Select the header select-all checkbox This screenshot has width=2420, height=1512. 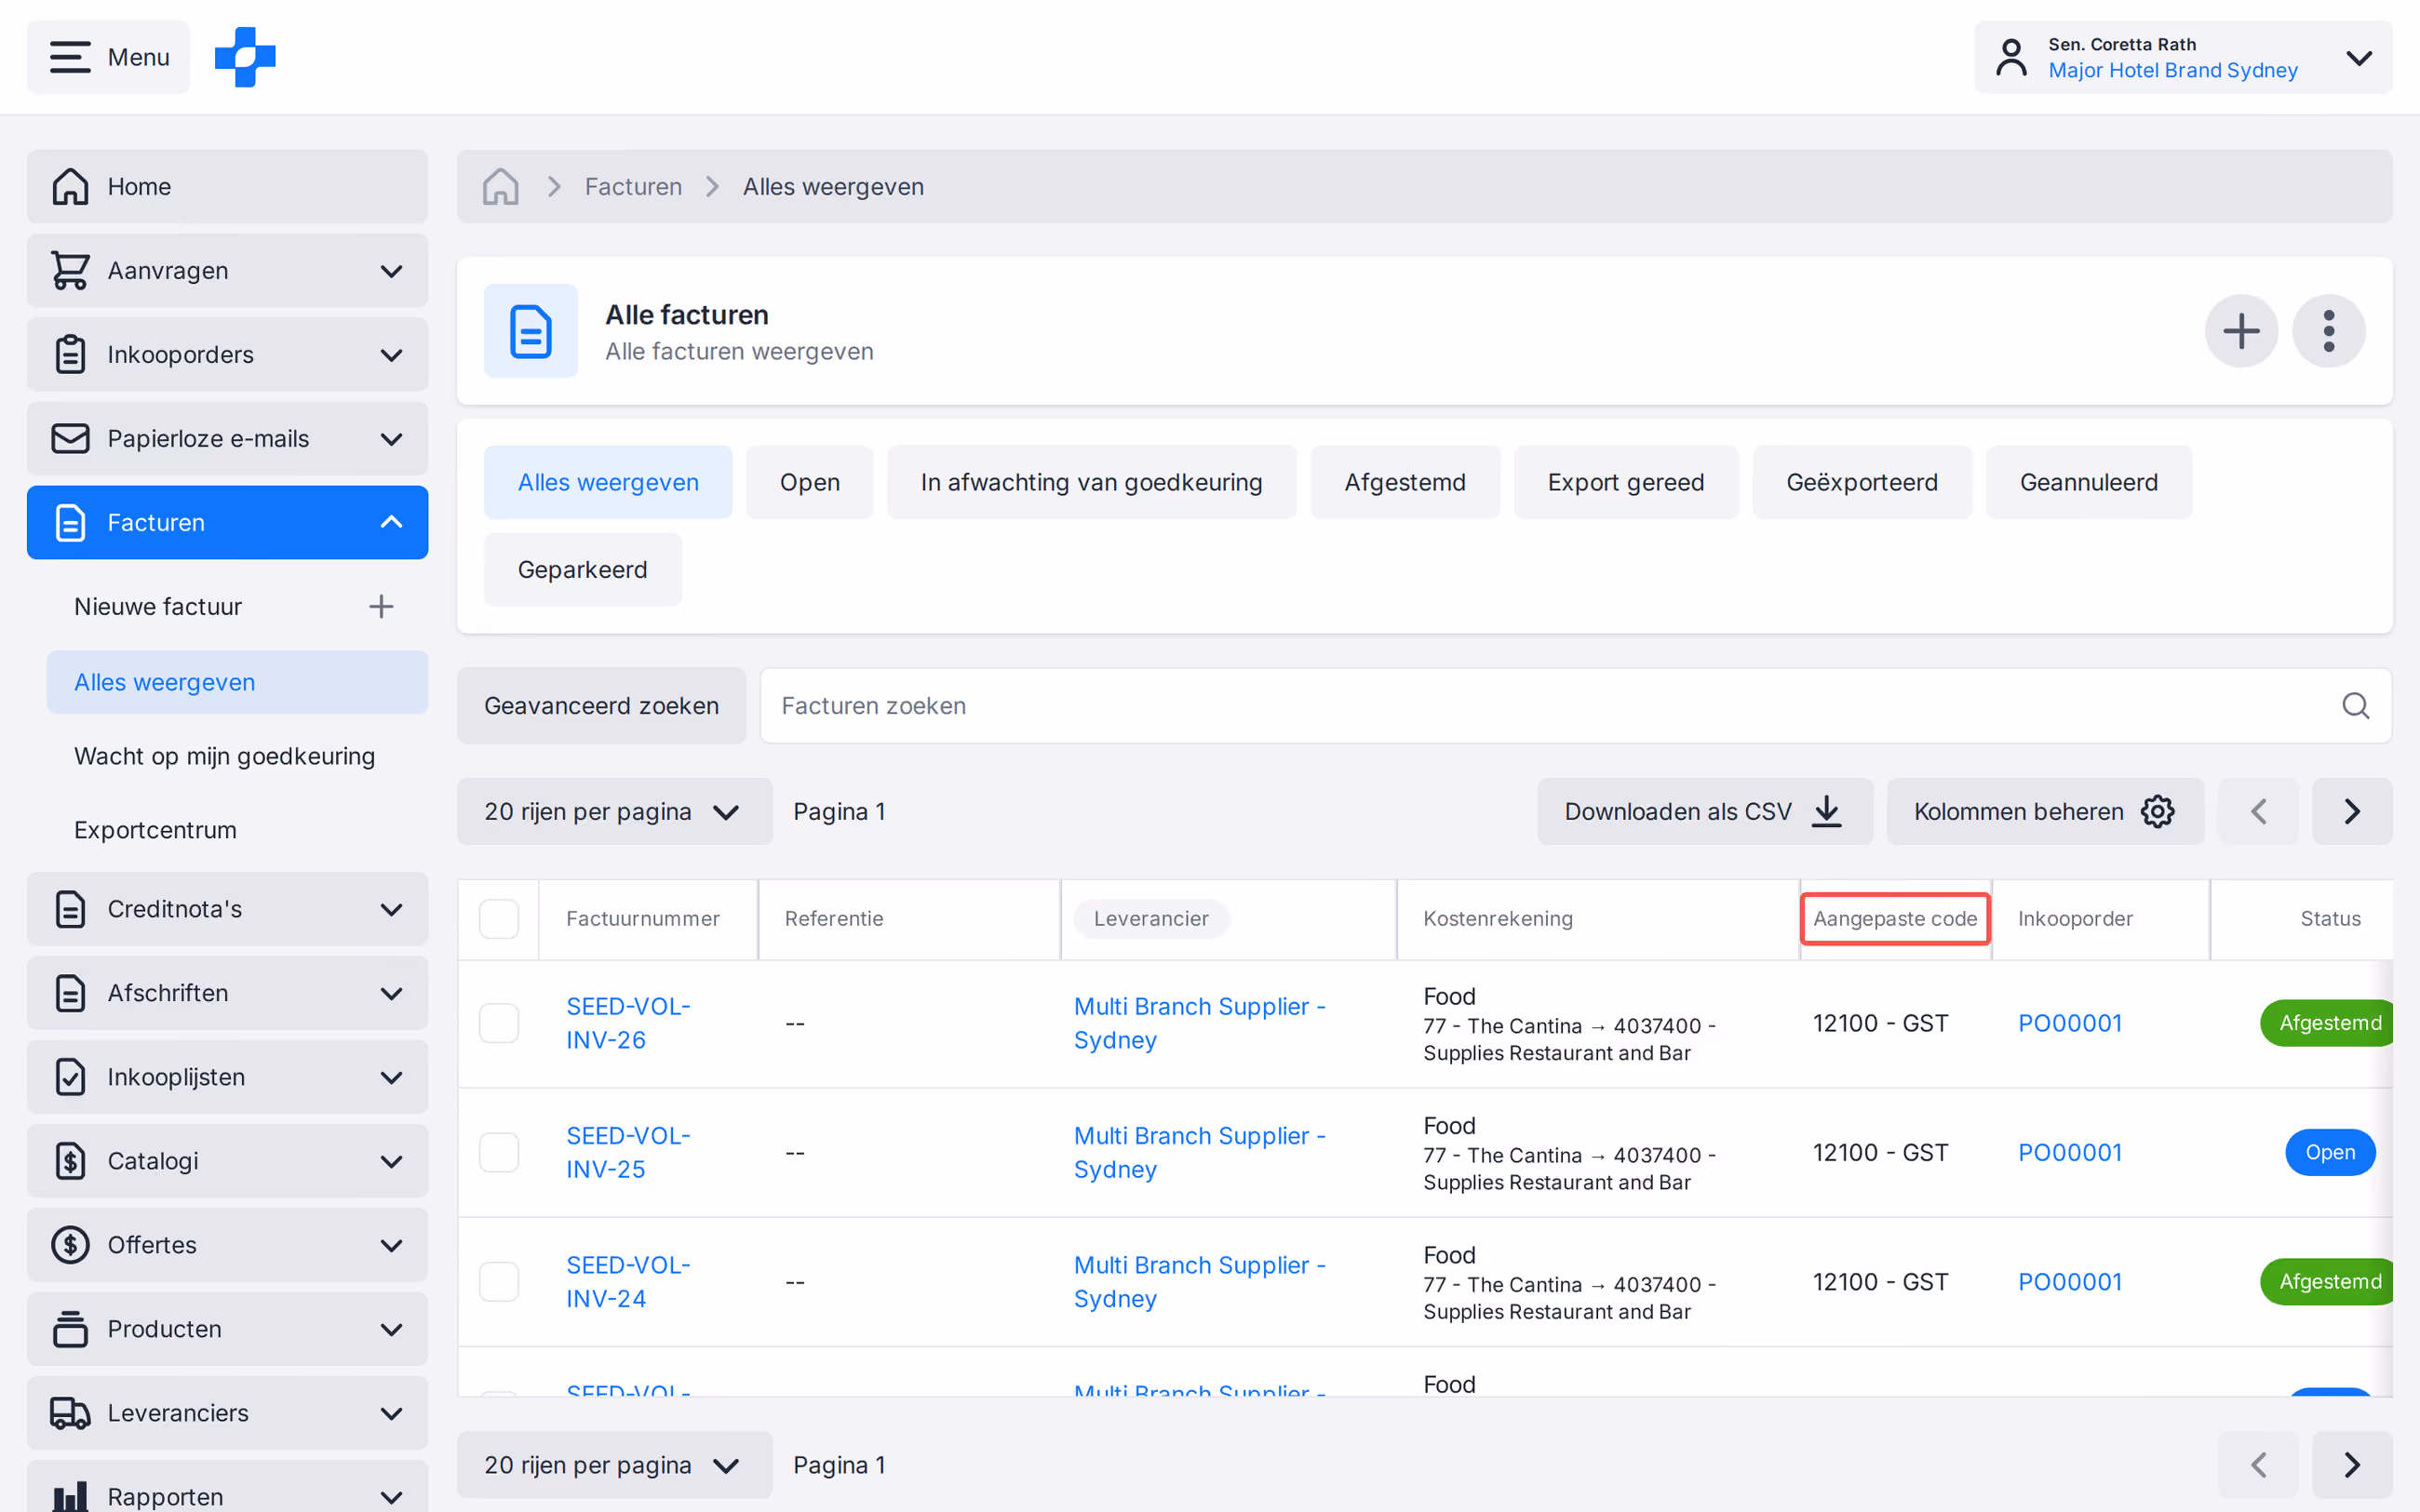click(x=499, y=919)
